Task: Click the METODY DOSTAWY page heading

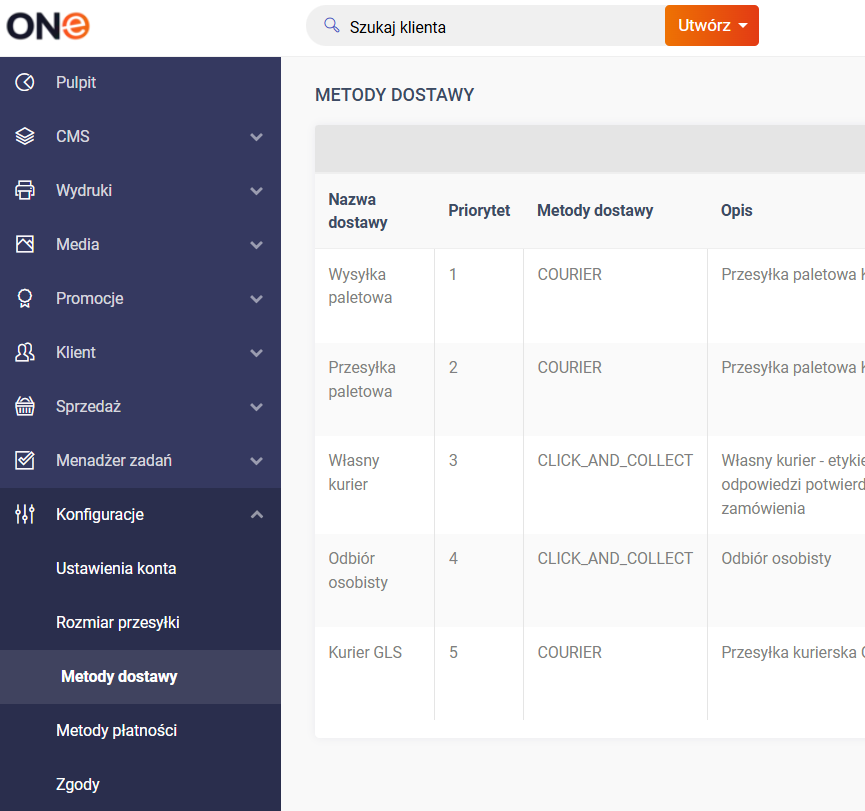Action: click(394, 95)
